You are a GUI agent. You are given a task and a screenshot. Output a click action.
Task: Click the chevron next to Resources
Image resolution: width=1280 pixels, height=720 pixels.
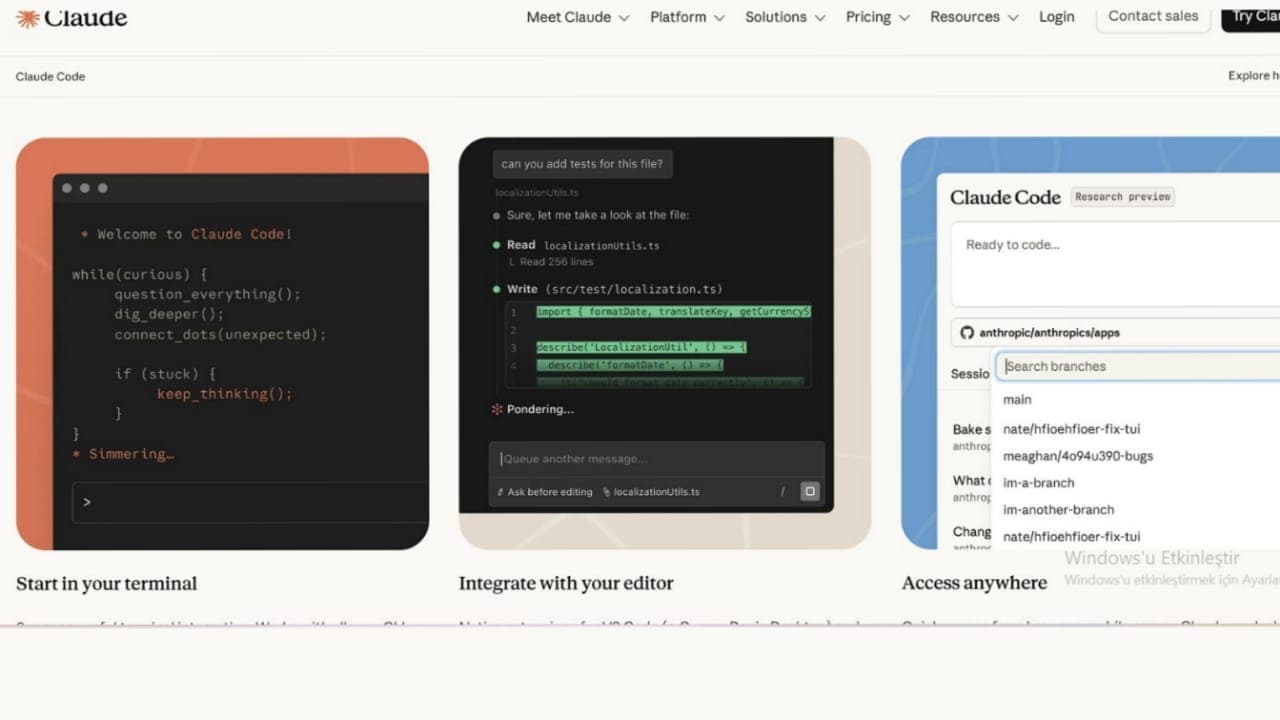point(1013,18)
